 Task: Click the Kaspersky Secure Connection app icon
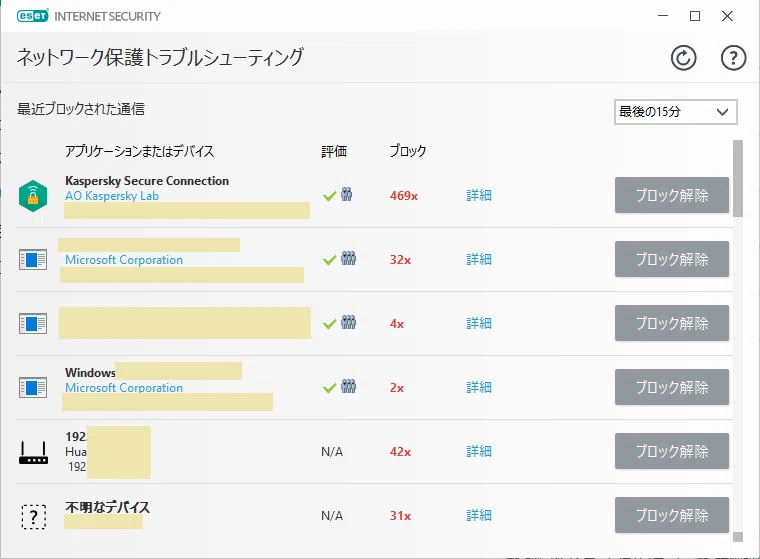pyautogui.click(x=33, y=195)
